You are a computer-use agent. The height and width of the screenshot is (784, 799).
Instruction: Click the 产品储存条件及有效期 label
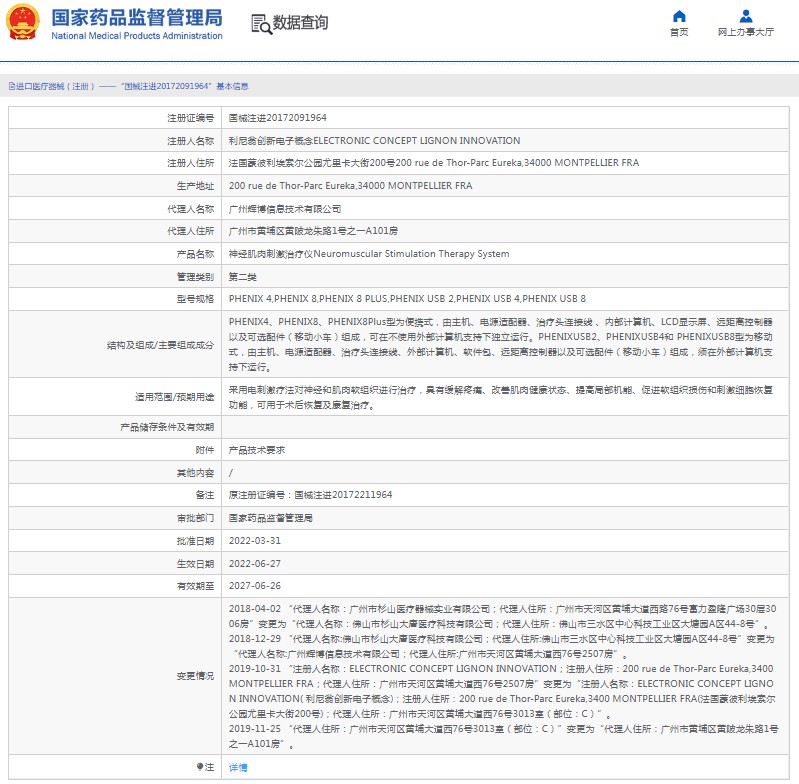(x=167, y=427)
